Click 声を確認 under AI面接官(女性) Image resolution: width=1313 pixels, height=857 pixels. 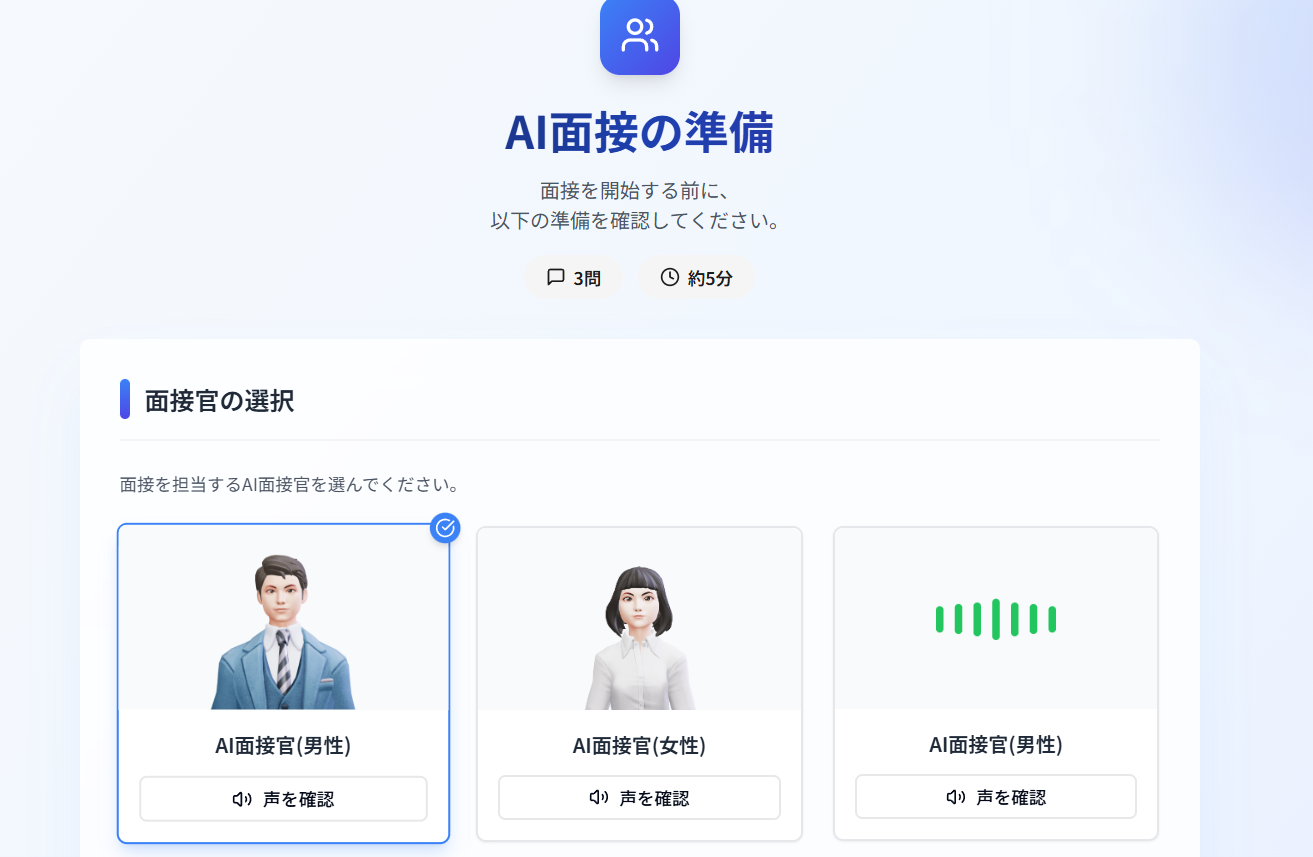639,798
